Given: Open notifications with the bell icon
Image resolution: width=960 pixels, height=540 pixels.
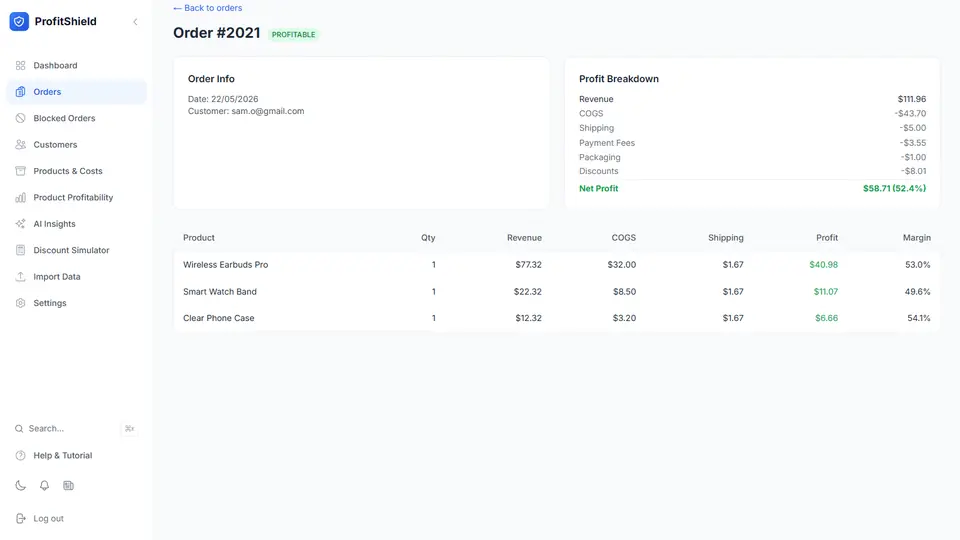Looking at the screenshot, I should [x=44, y=486].
